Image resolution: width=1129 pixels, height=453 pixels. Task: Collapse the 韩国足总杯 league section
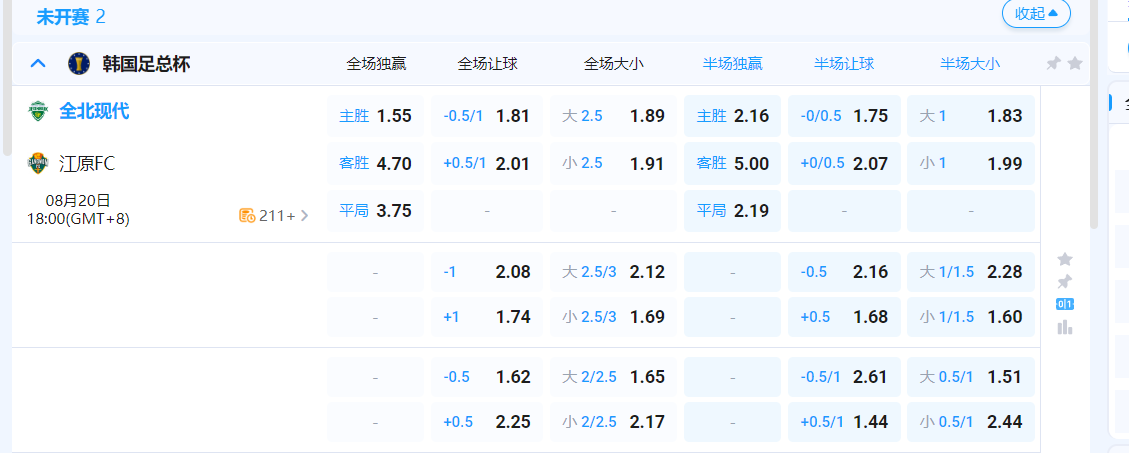(x=38, y=64)
